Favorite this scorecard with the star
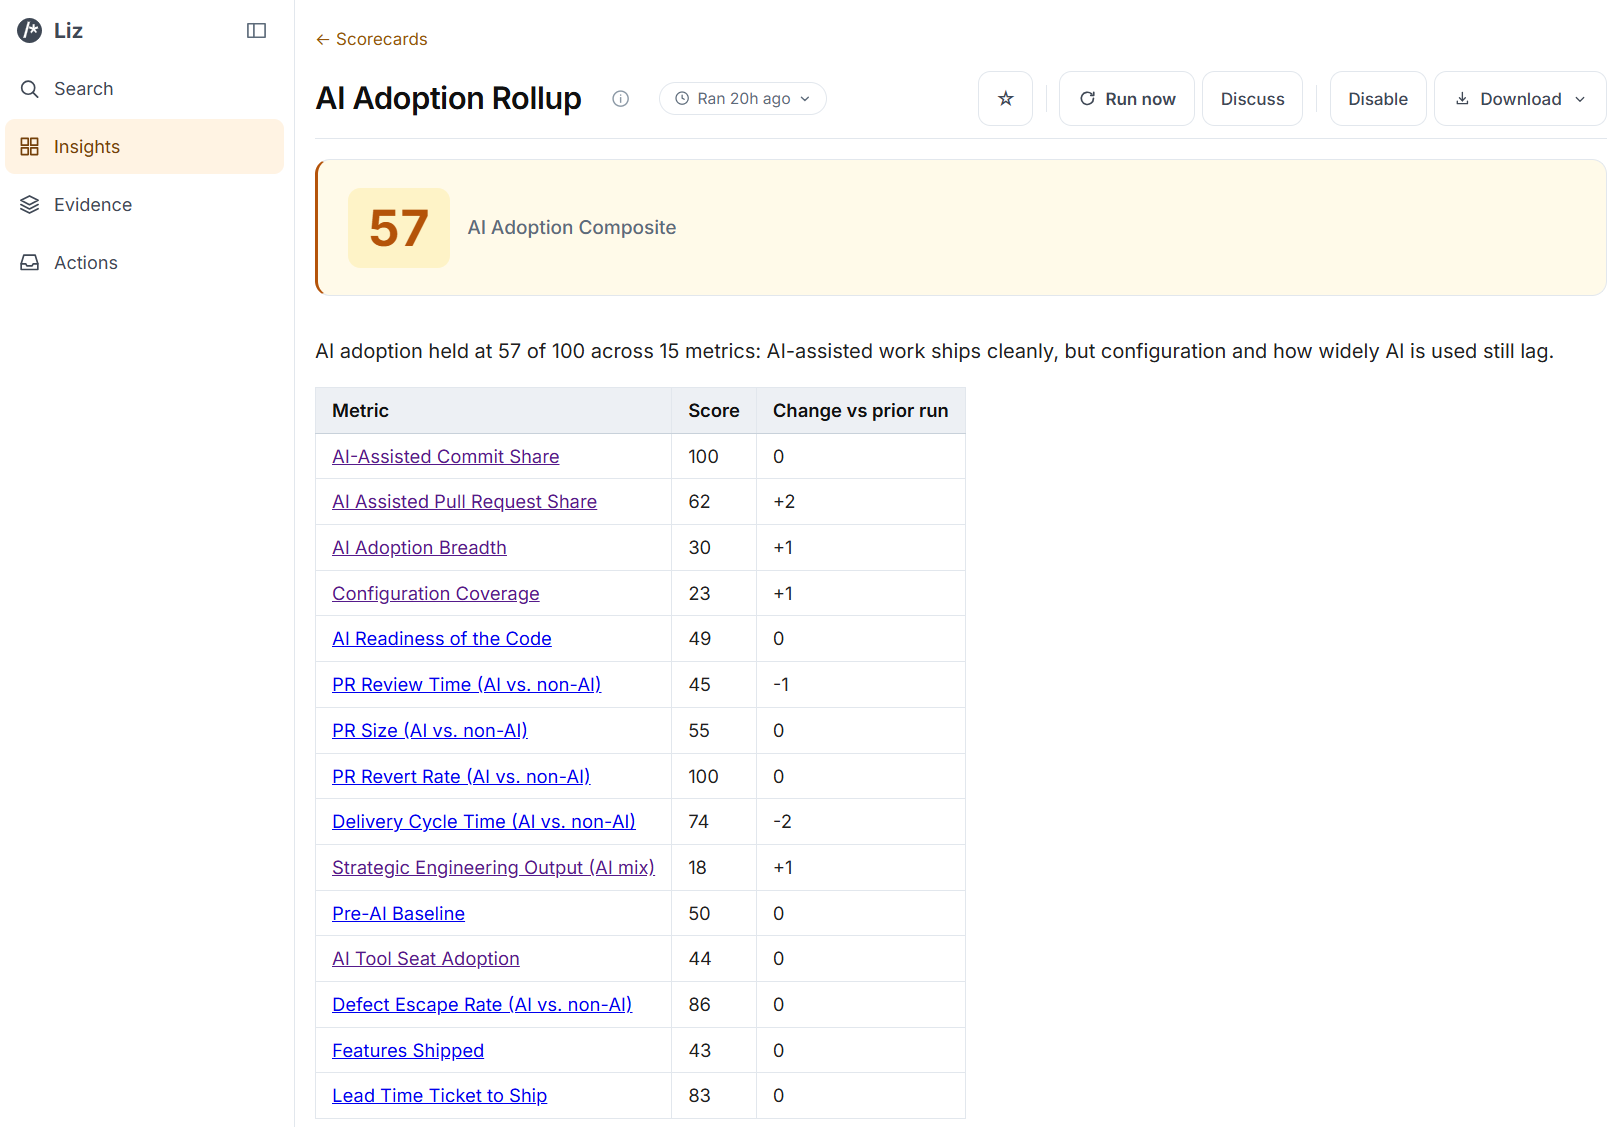Viewport: 1617px width, 1127px height. [x=1005, y=99]
